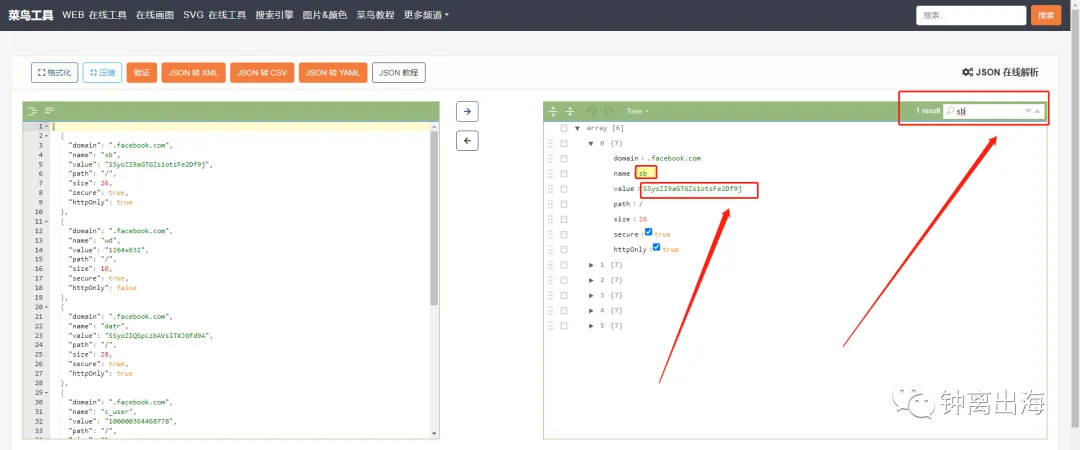Open action menu square of array [6] row

tap(564, 128)
